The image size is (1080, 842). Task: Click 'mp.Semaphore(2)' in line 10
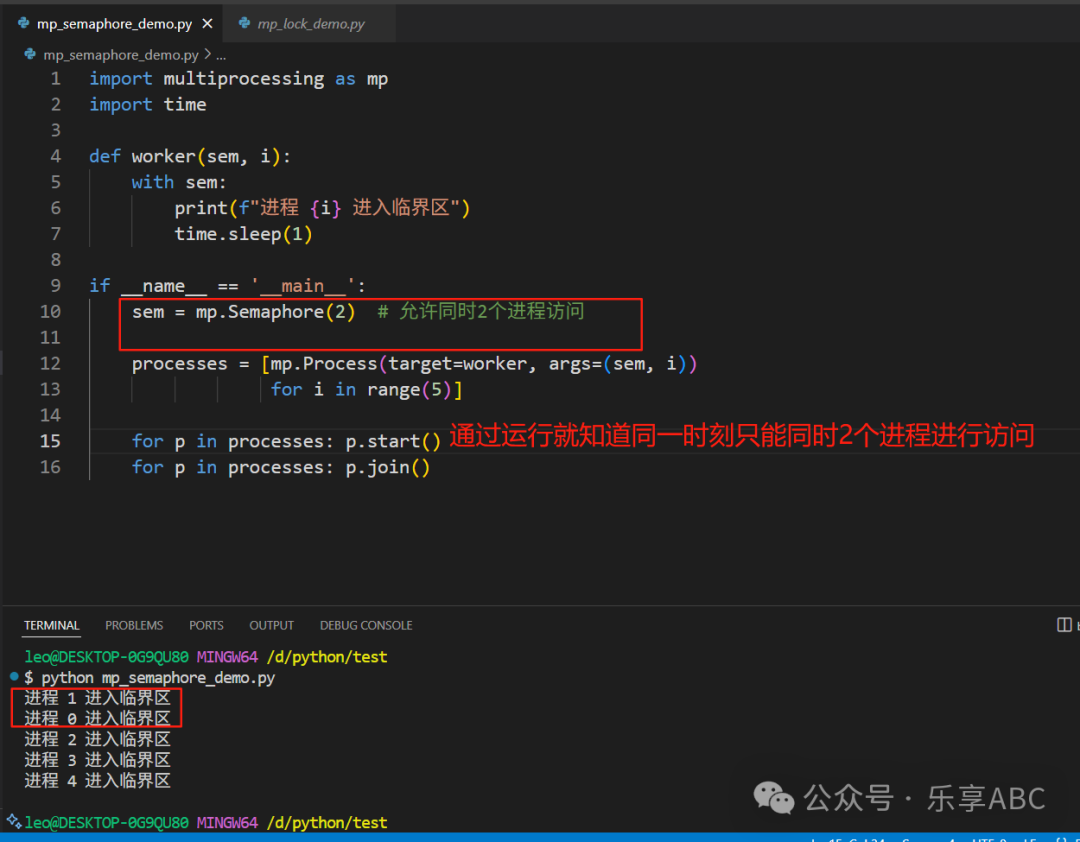[276, 312]
